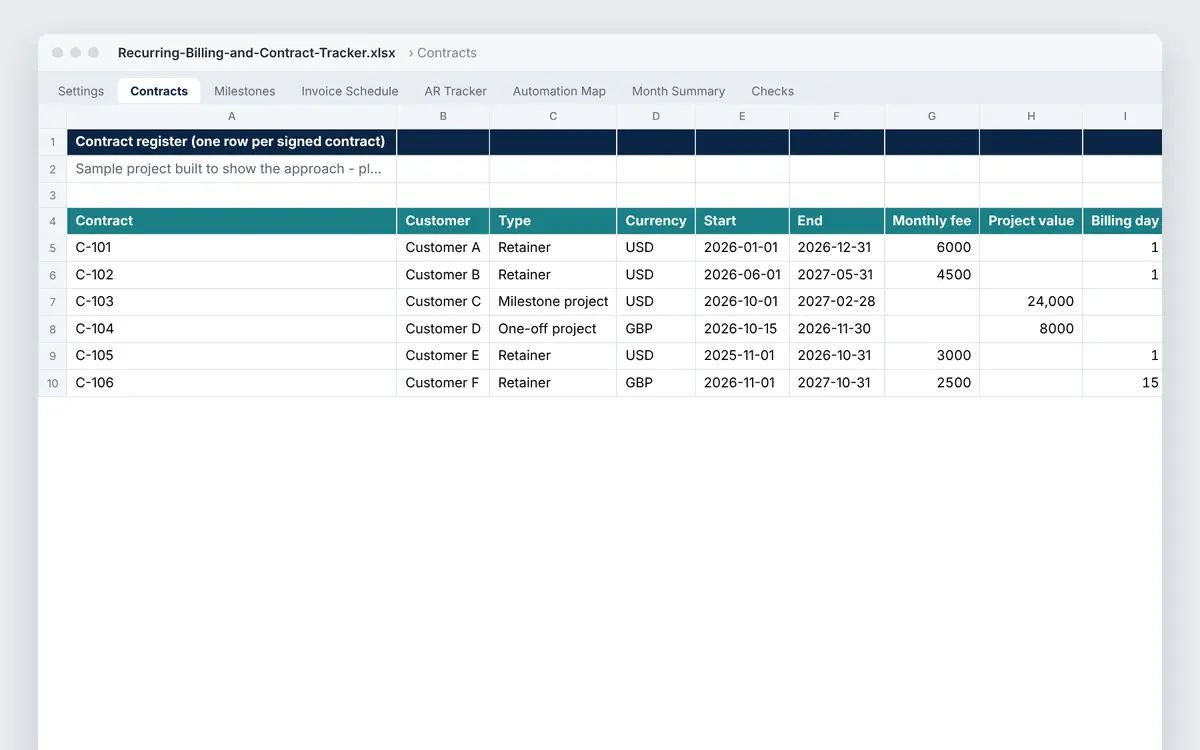Click the monthly fee 6000 cell
This screenshot has width=1200, height=750.
(x=932, y=248)
